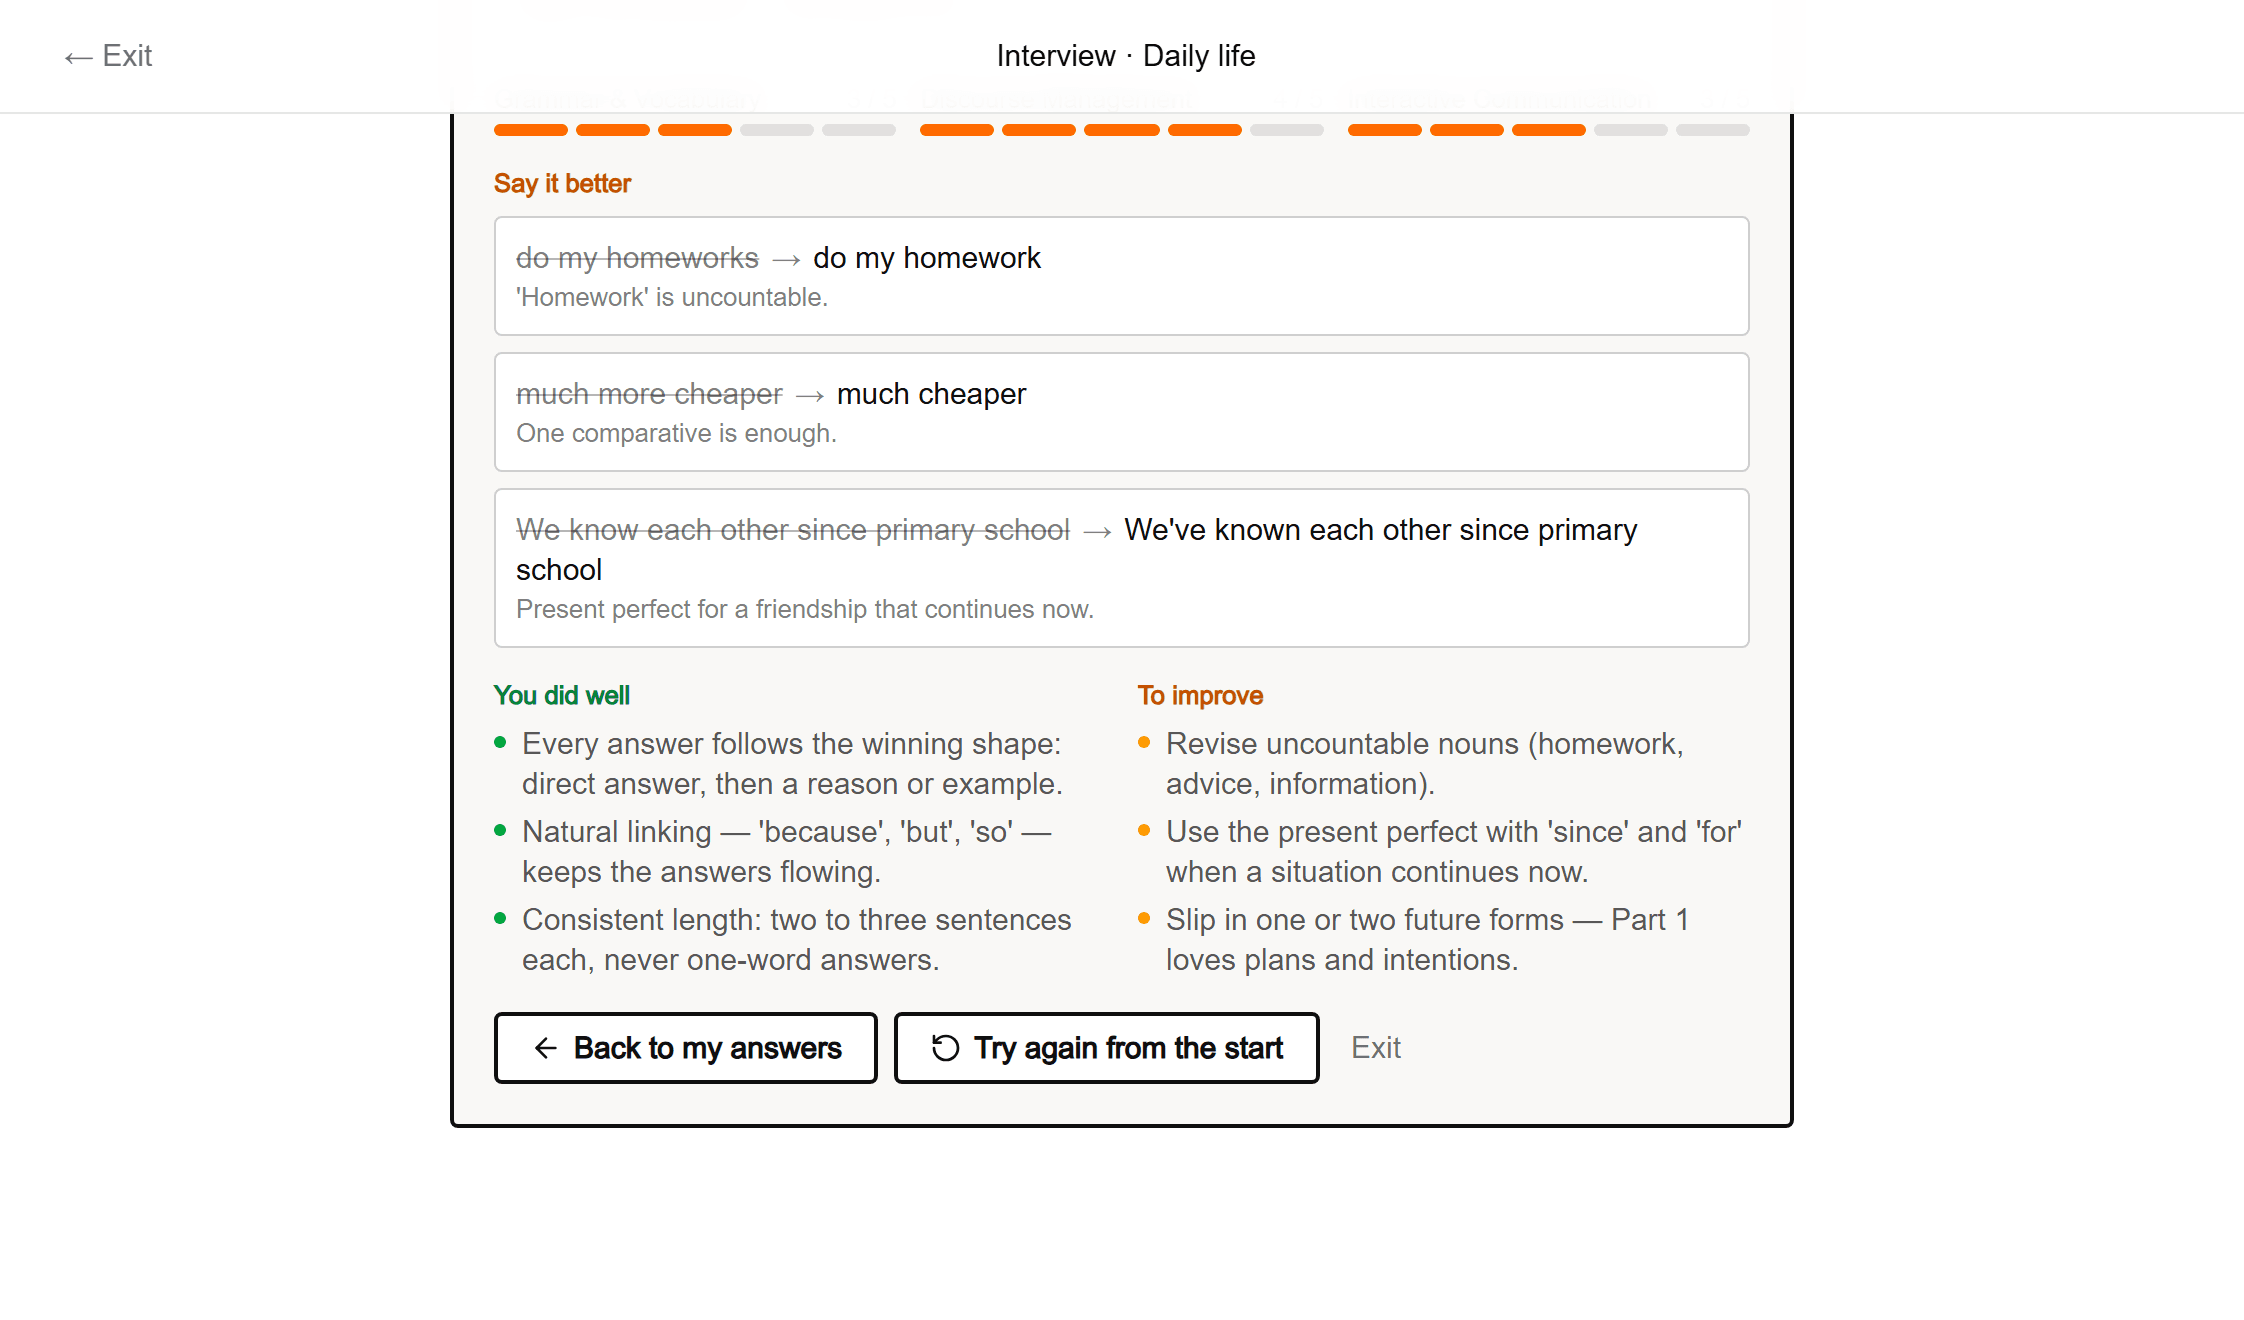Click the 'Interview · Daily life' page title
This screenshot has height=1320, width=2244.
pos(1125,56)
